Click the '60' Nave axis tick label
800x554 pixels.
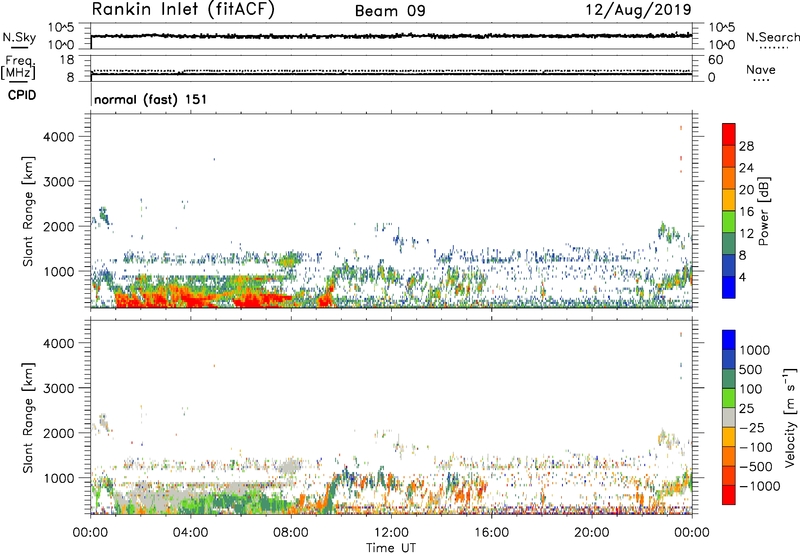[x=715, y=60]
